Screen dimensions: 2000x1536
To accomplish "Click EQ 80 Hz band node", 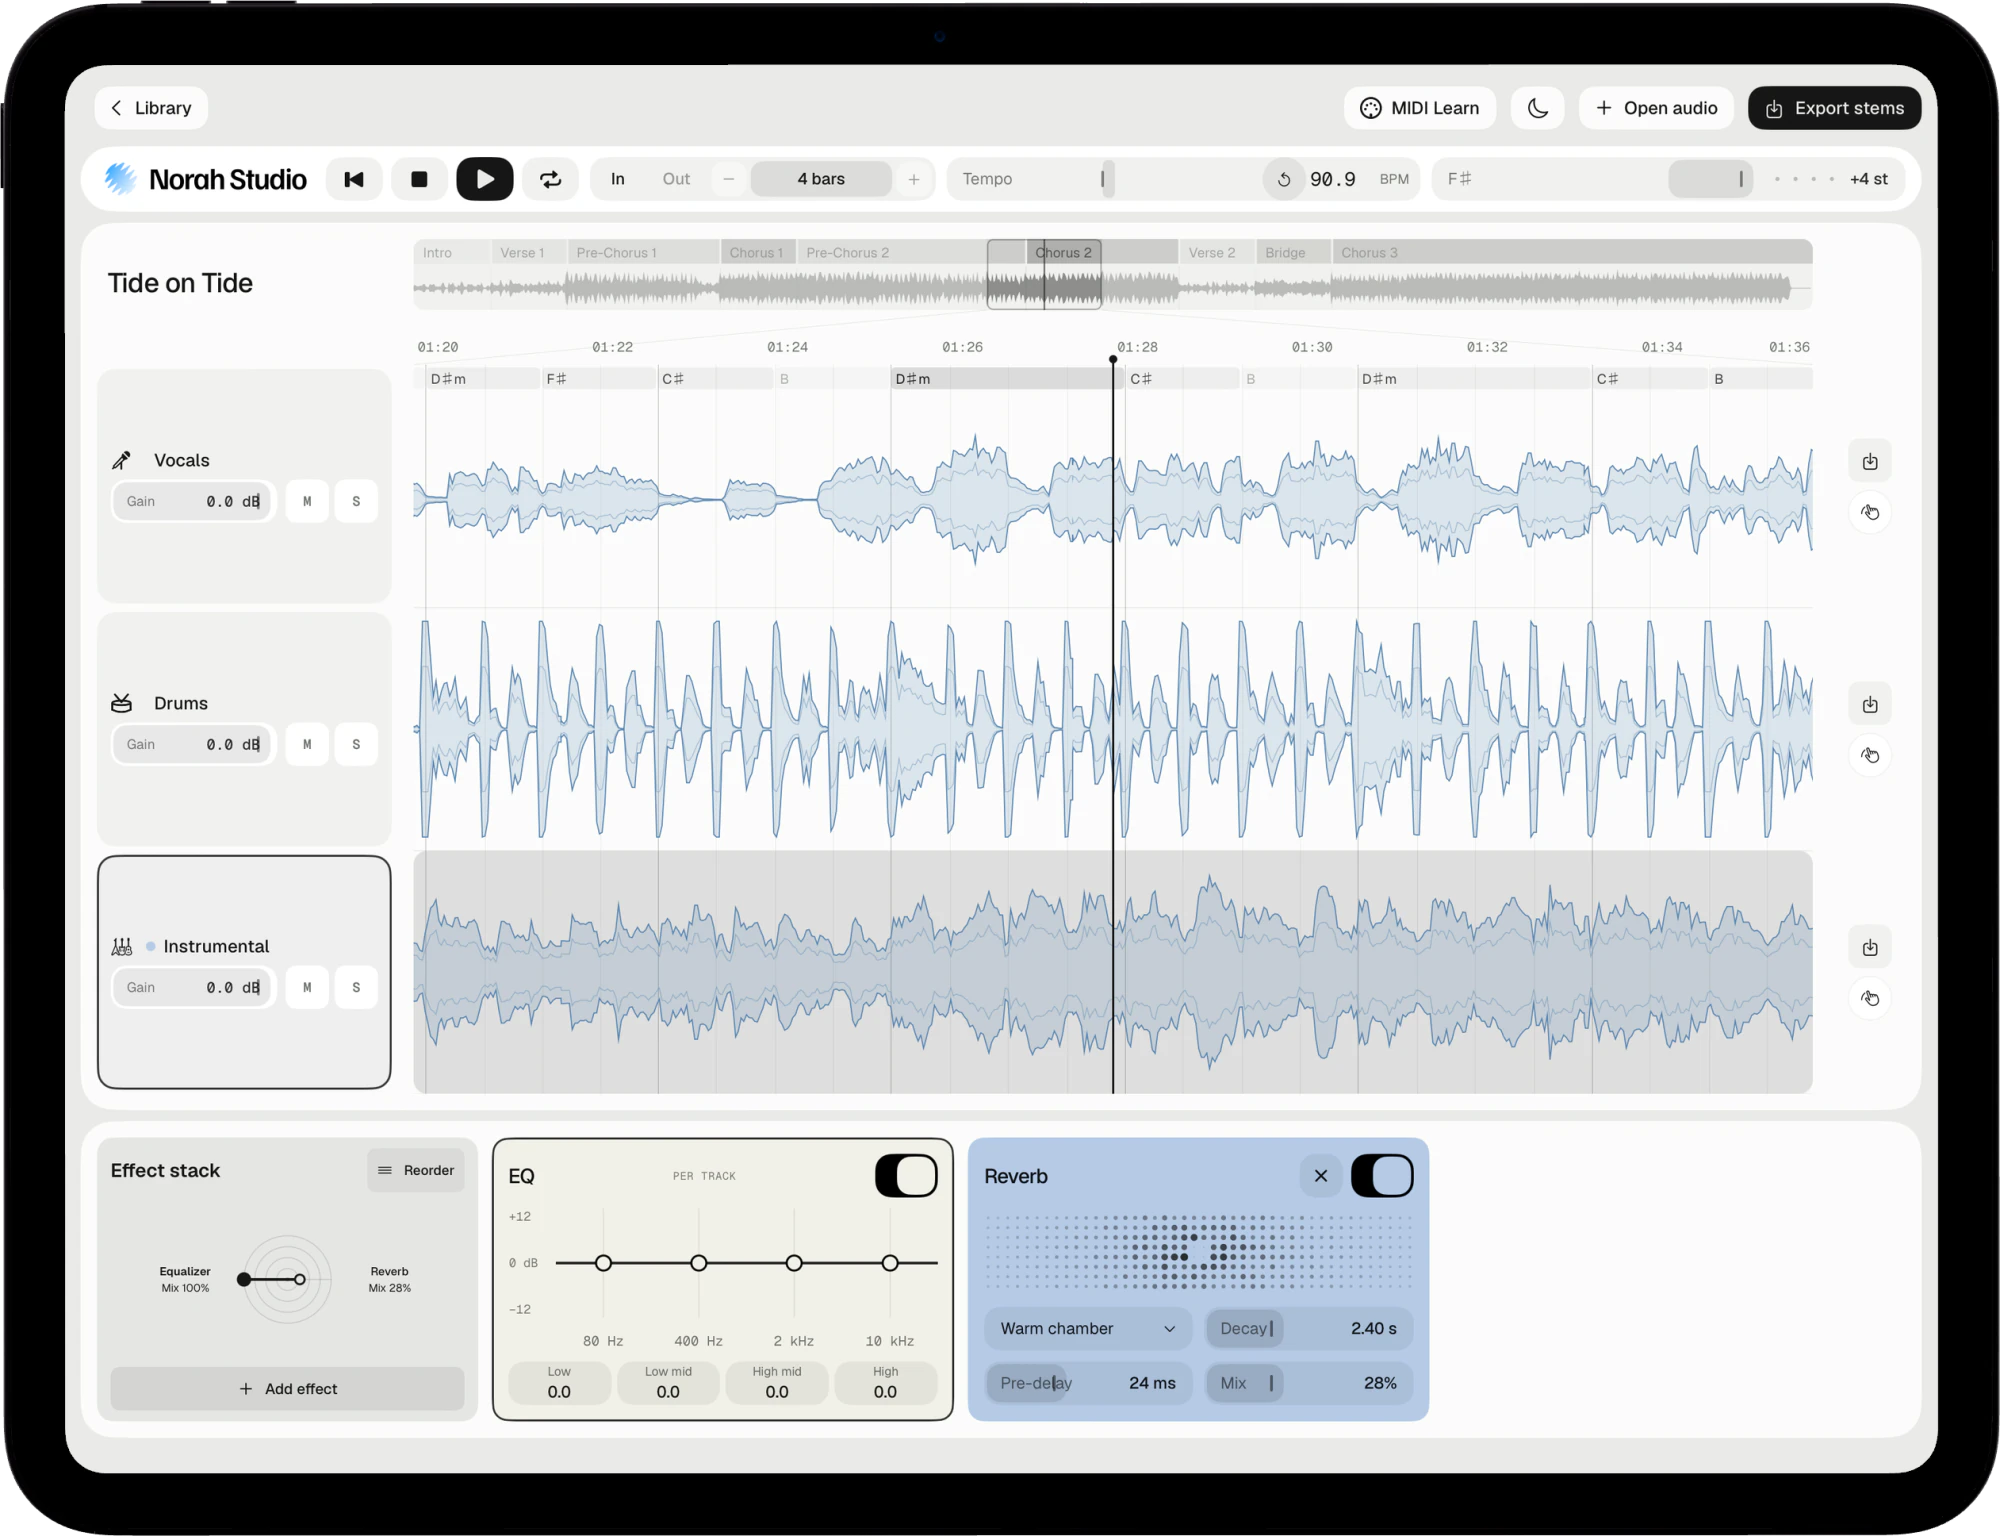I will 603,1263.
